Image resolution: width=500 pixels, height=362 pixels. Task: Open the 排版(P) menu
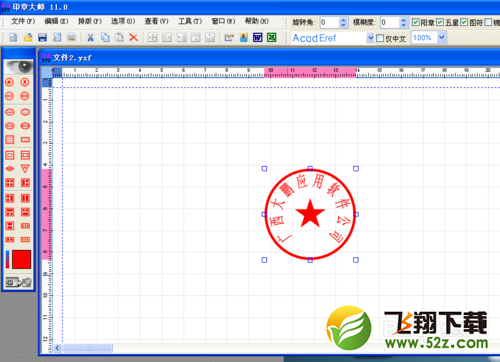click(90, 21)
